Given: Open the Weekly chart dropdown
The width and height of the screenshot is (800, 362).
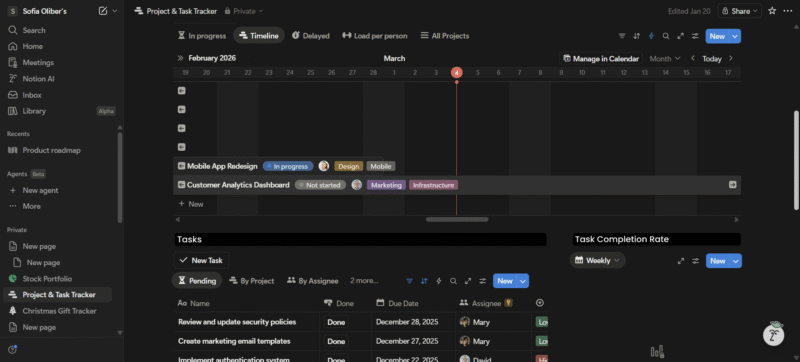Looking at the screenshot, I should [597, 261].
